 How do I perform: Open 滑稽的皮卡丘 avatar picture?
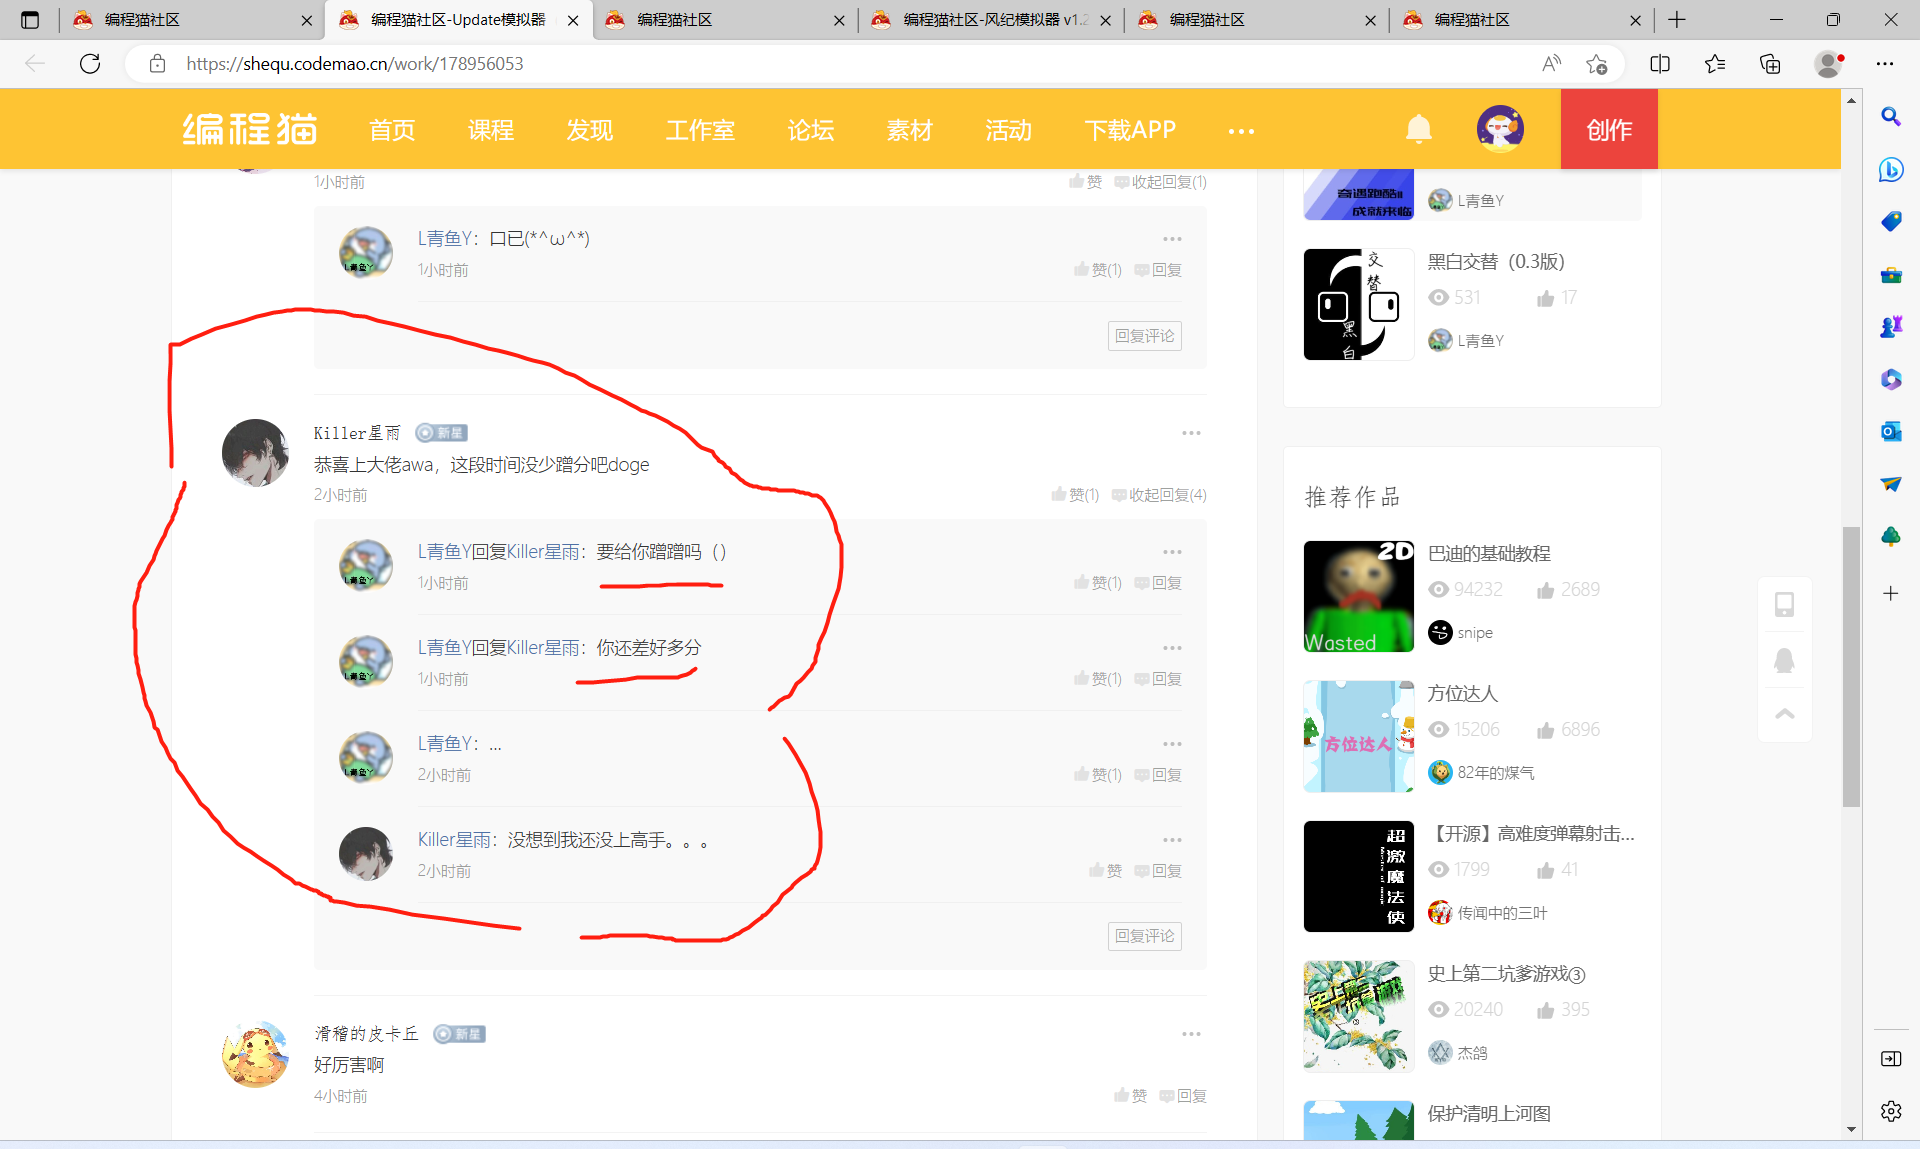[x=255, y=1054]
